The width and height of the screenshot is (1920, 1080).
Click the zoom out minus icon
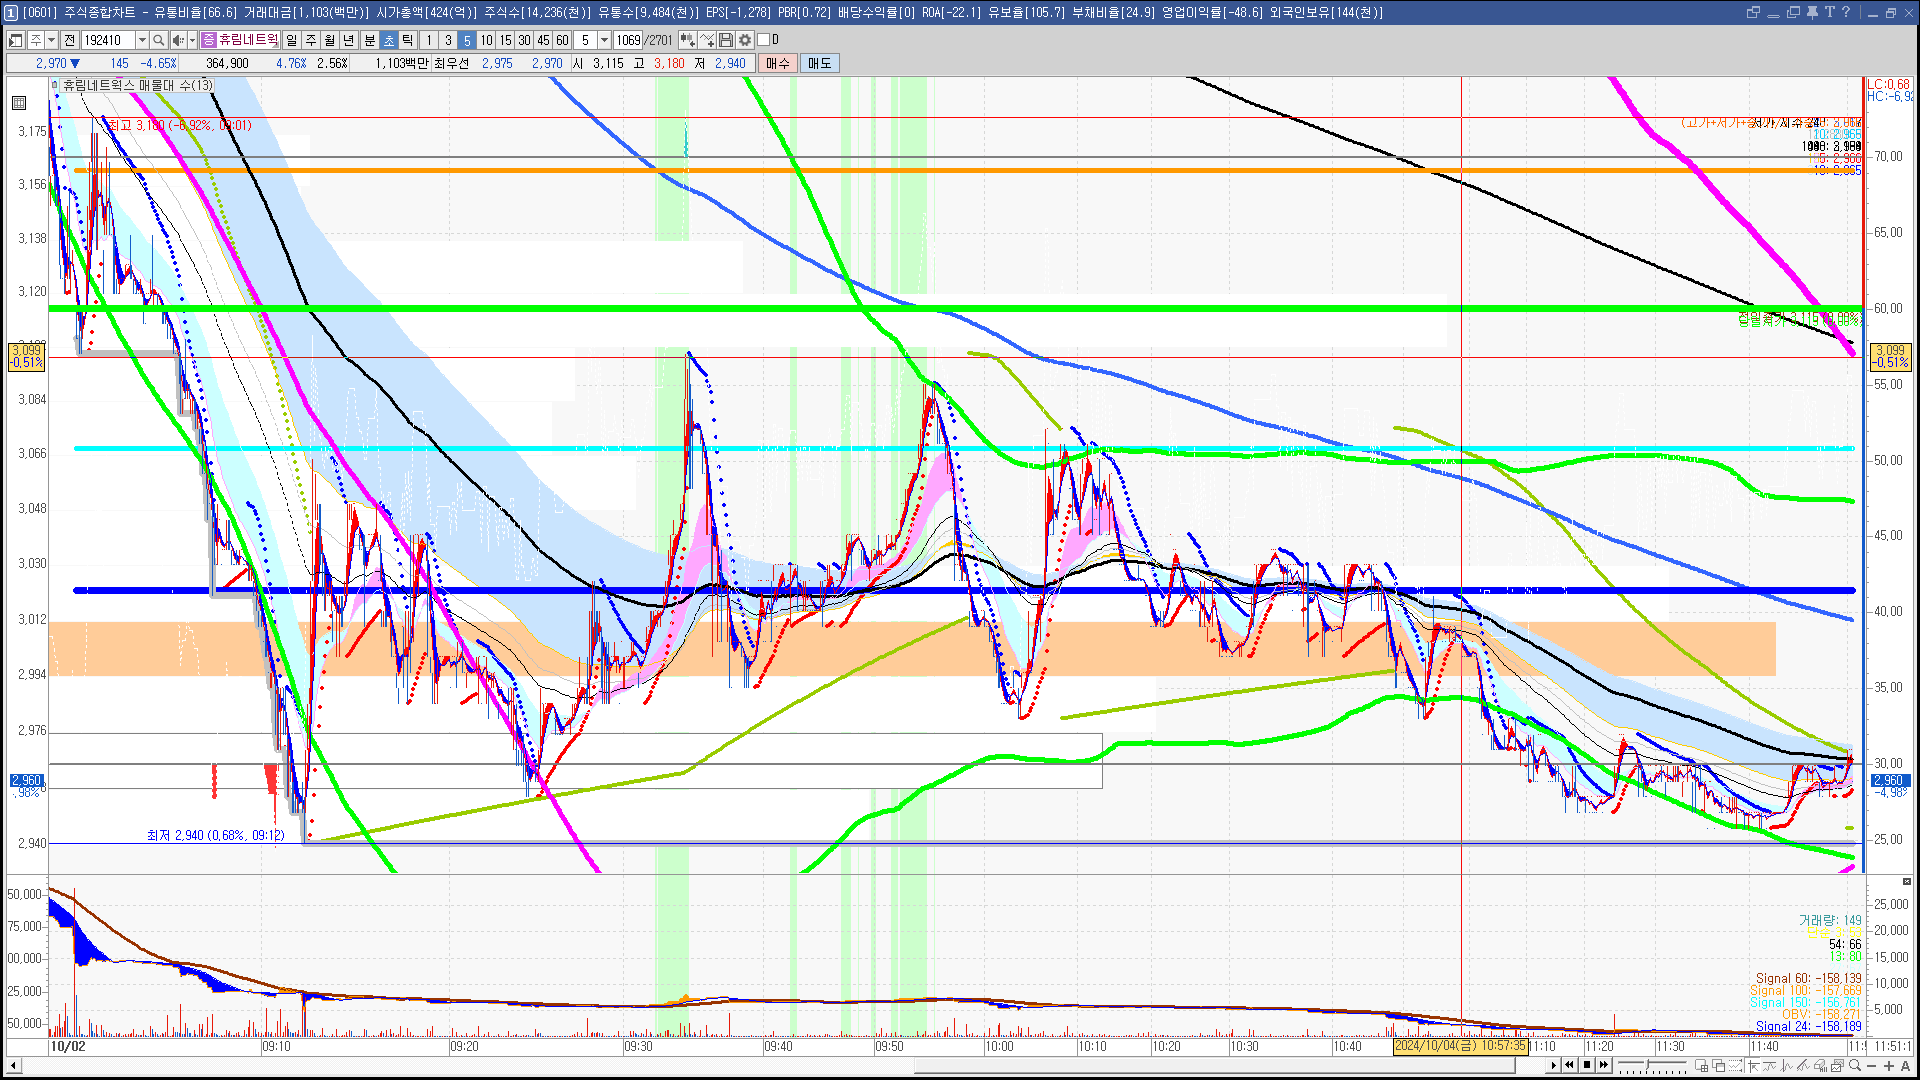tap(1871, 1065)
